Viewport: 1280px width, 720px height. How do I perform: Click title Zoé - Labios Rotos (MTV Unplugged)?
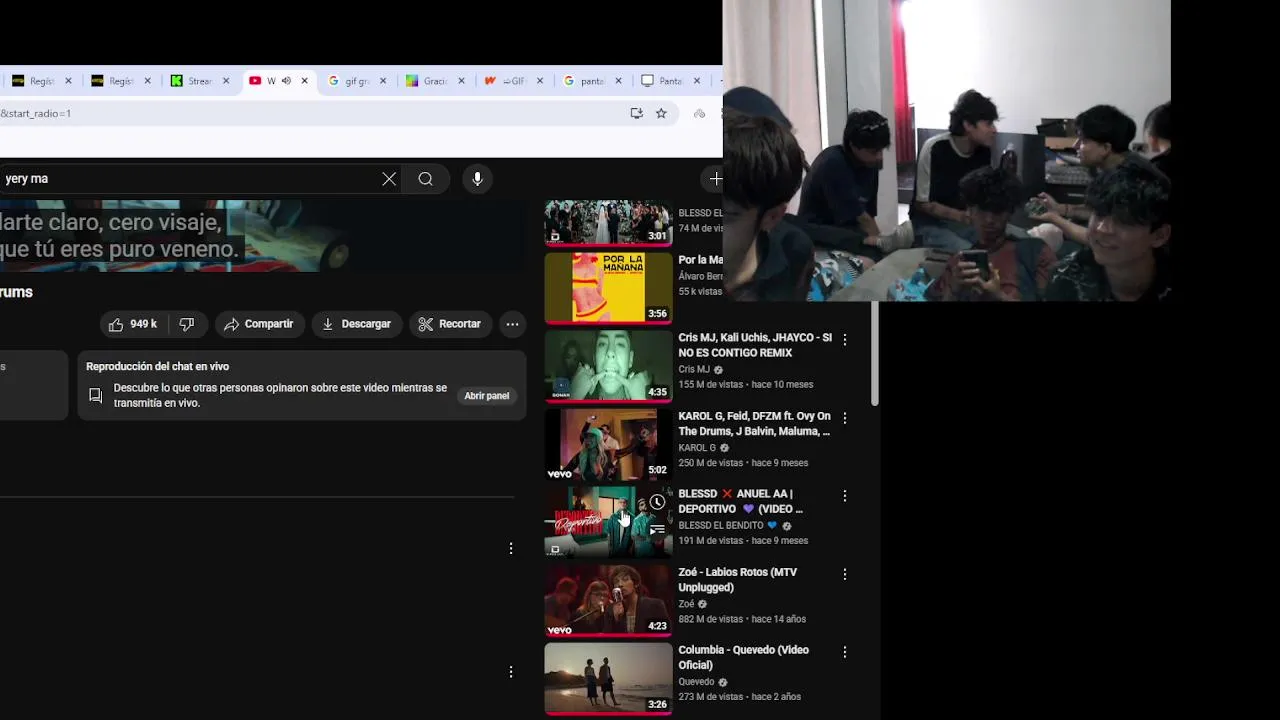[737, 580]
